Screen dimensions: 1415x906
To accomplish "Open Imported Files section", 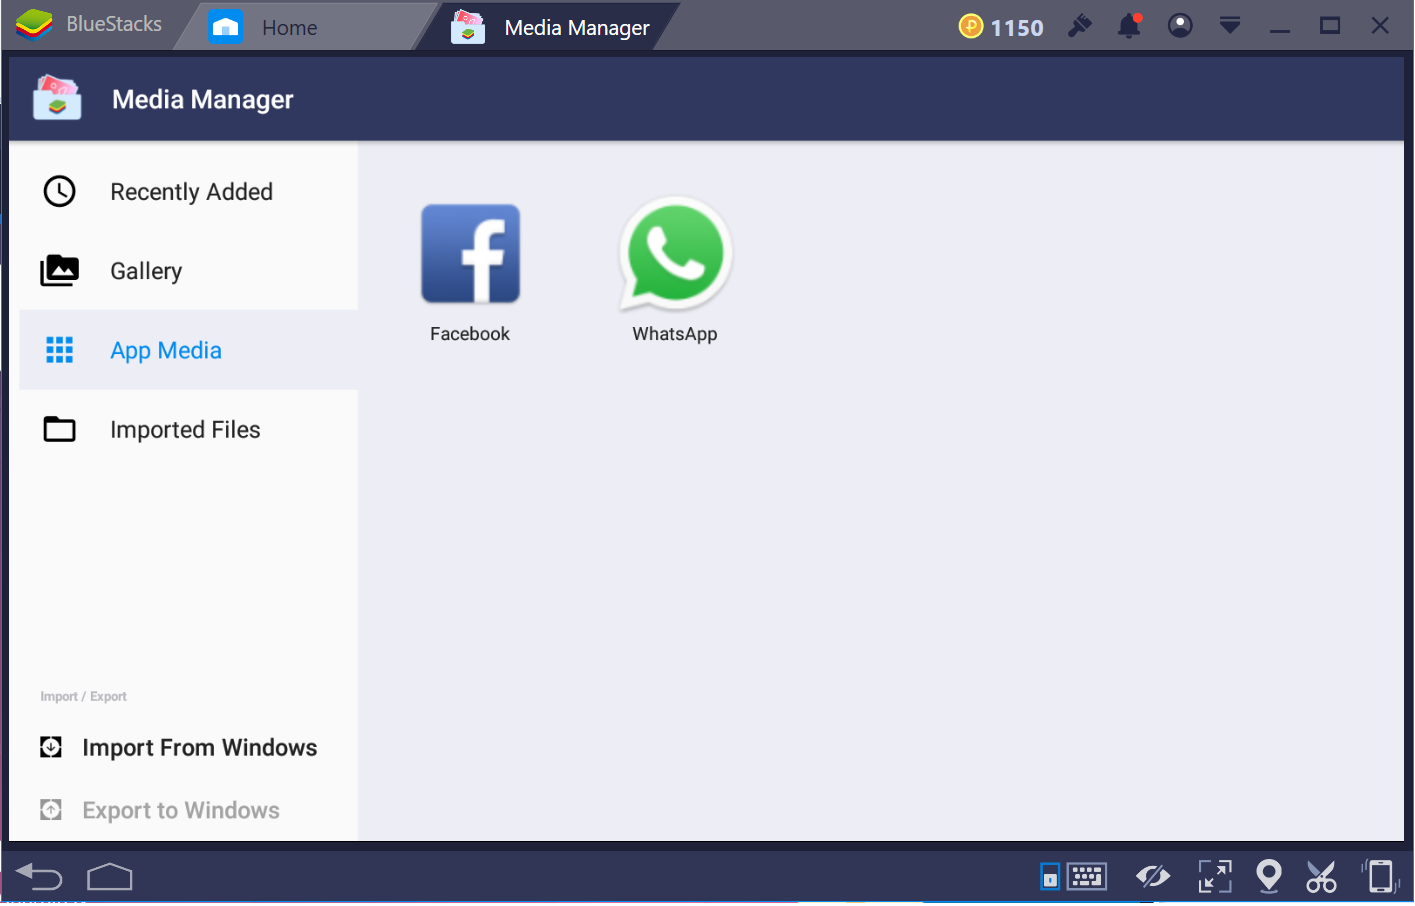I will coord(189,429).
